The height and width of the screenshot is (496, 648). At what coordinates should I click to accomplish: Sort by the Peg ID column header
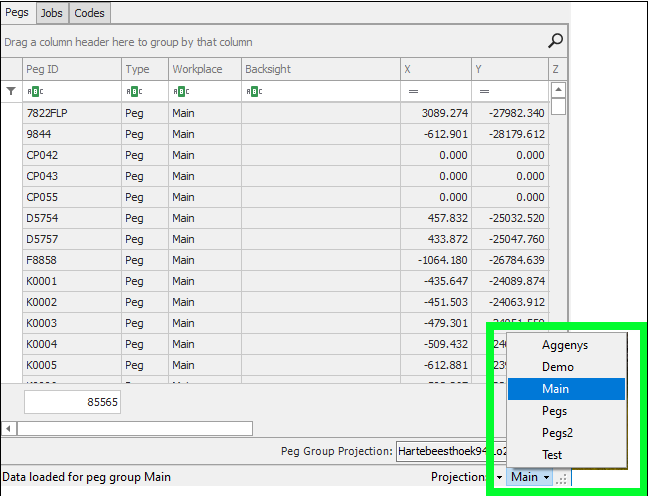tap(70, 69)
